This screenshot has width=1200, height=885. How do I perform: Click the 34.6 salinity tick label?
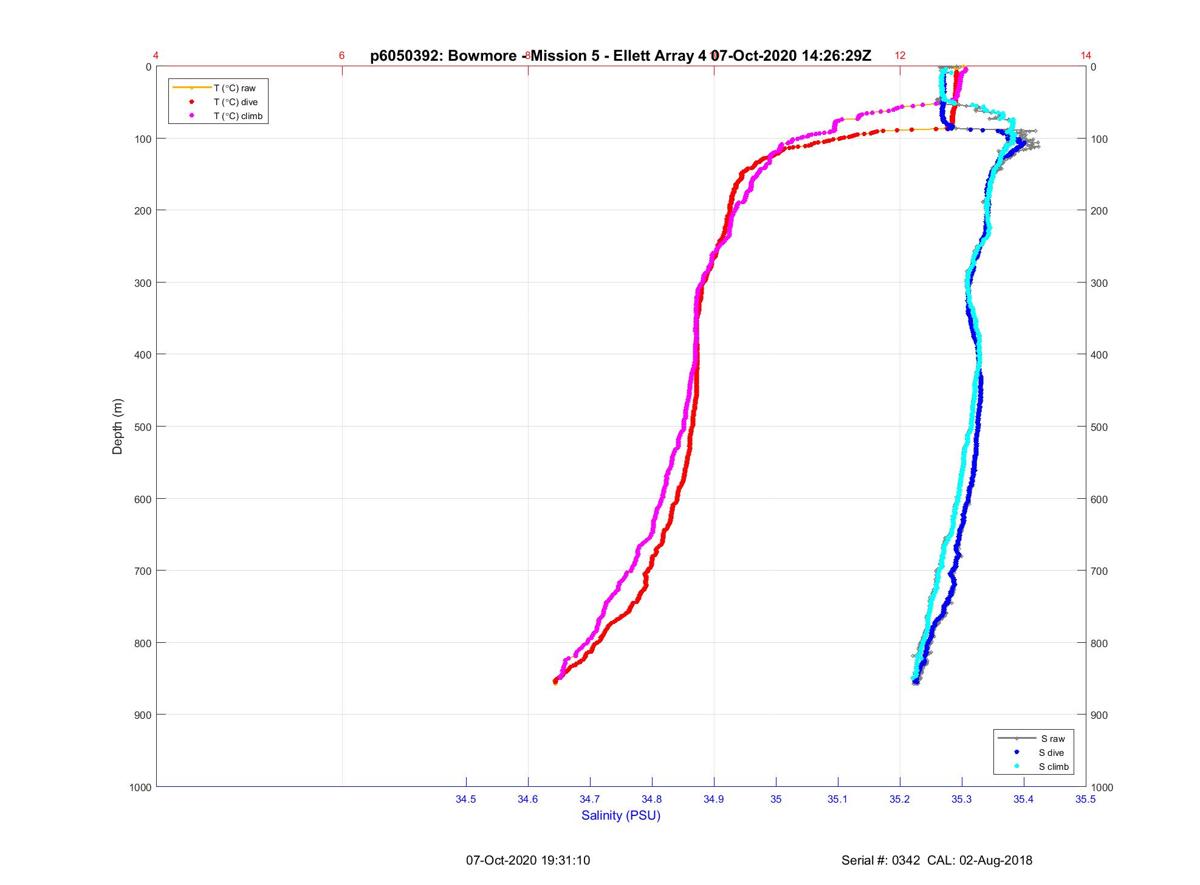(528, 799)
